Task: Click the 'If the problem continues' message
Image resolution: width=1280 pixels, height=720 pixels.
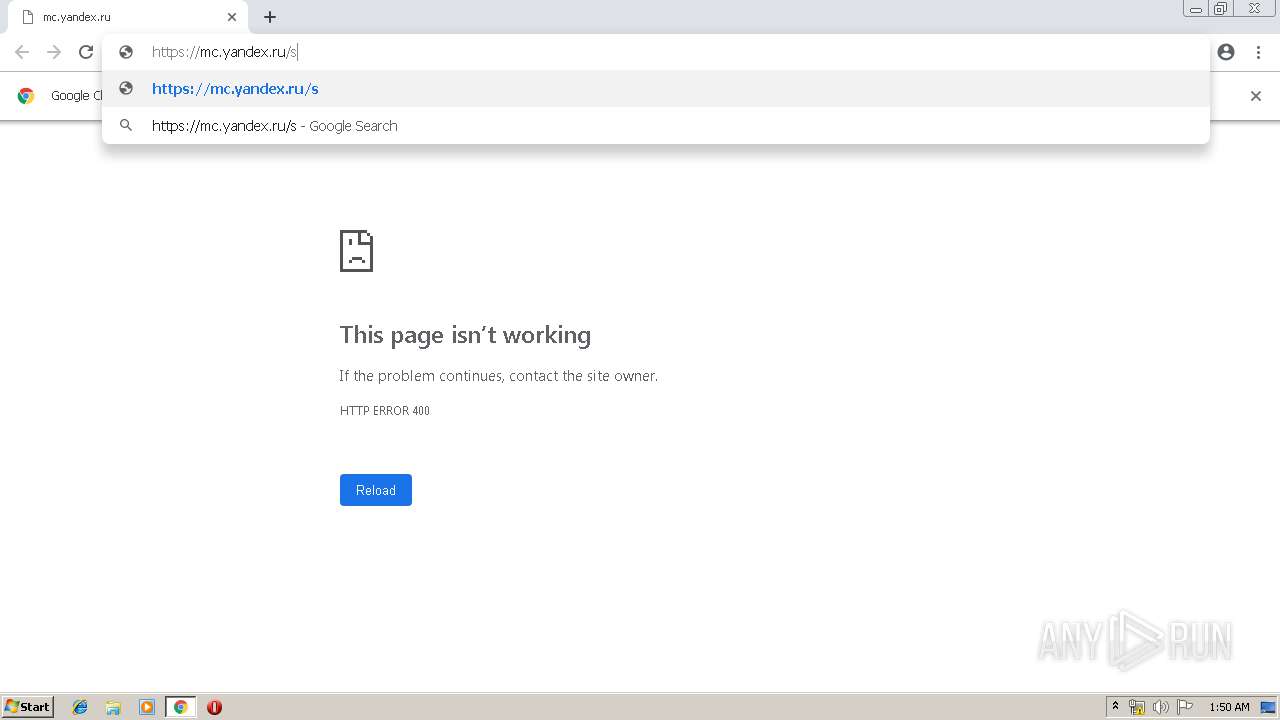Action: (498, 376)
